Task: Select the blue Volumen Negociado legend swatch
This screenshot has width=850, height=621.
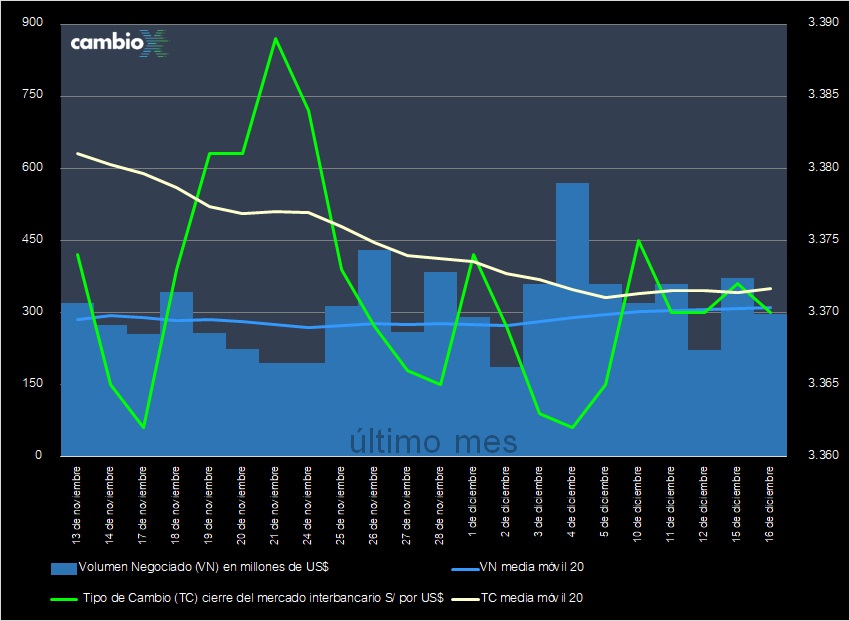Action: point(63,568)
